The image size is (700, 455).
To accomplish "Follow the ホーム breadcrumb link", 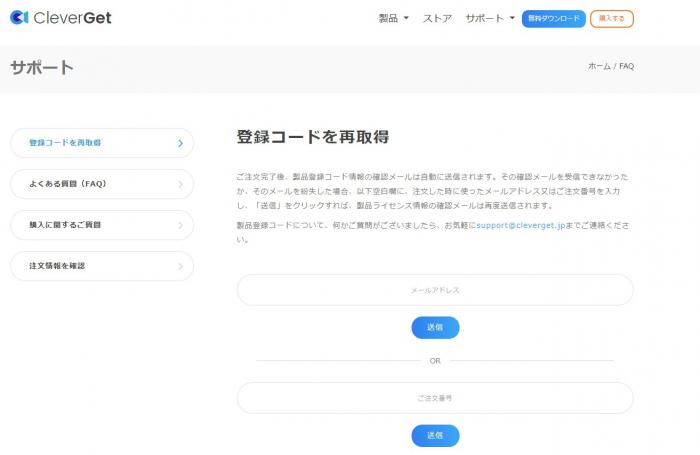I will point(600,66).
